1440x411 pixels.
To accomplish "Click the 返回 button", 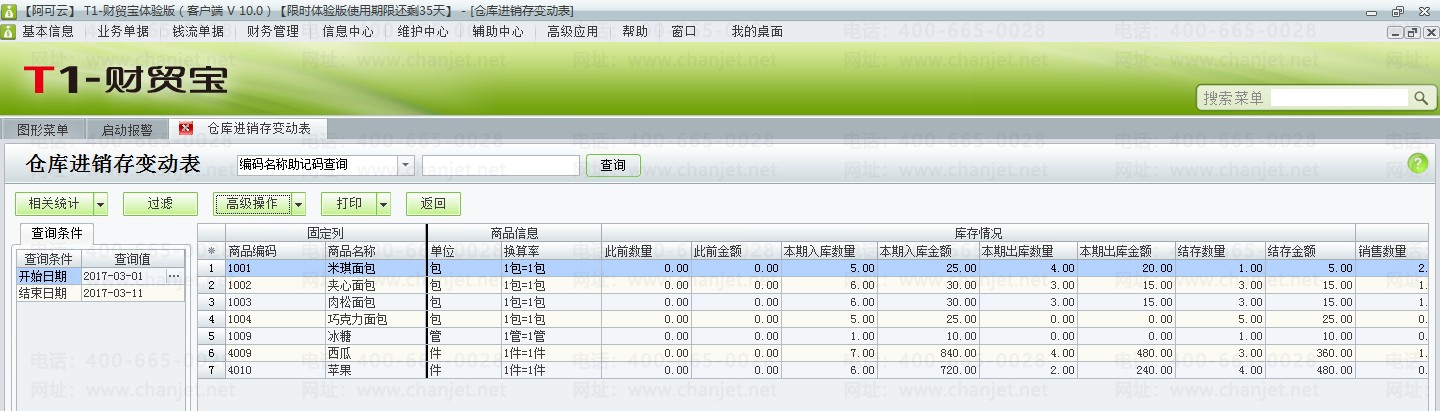I will 433,204.
